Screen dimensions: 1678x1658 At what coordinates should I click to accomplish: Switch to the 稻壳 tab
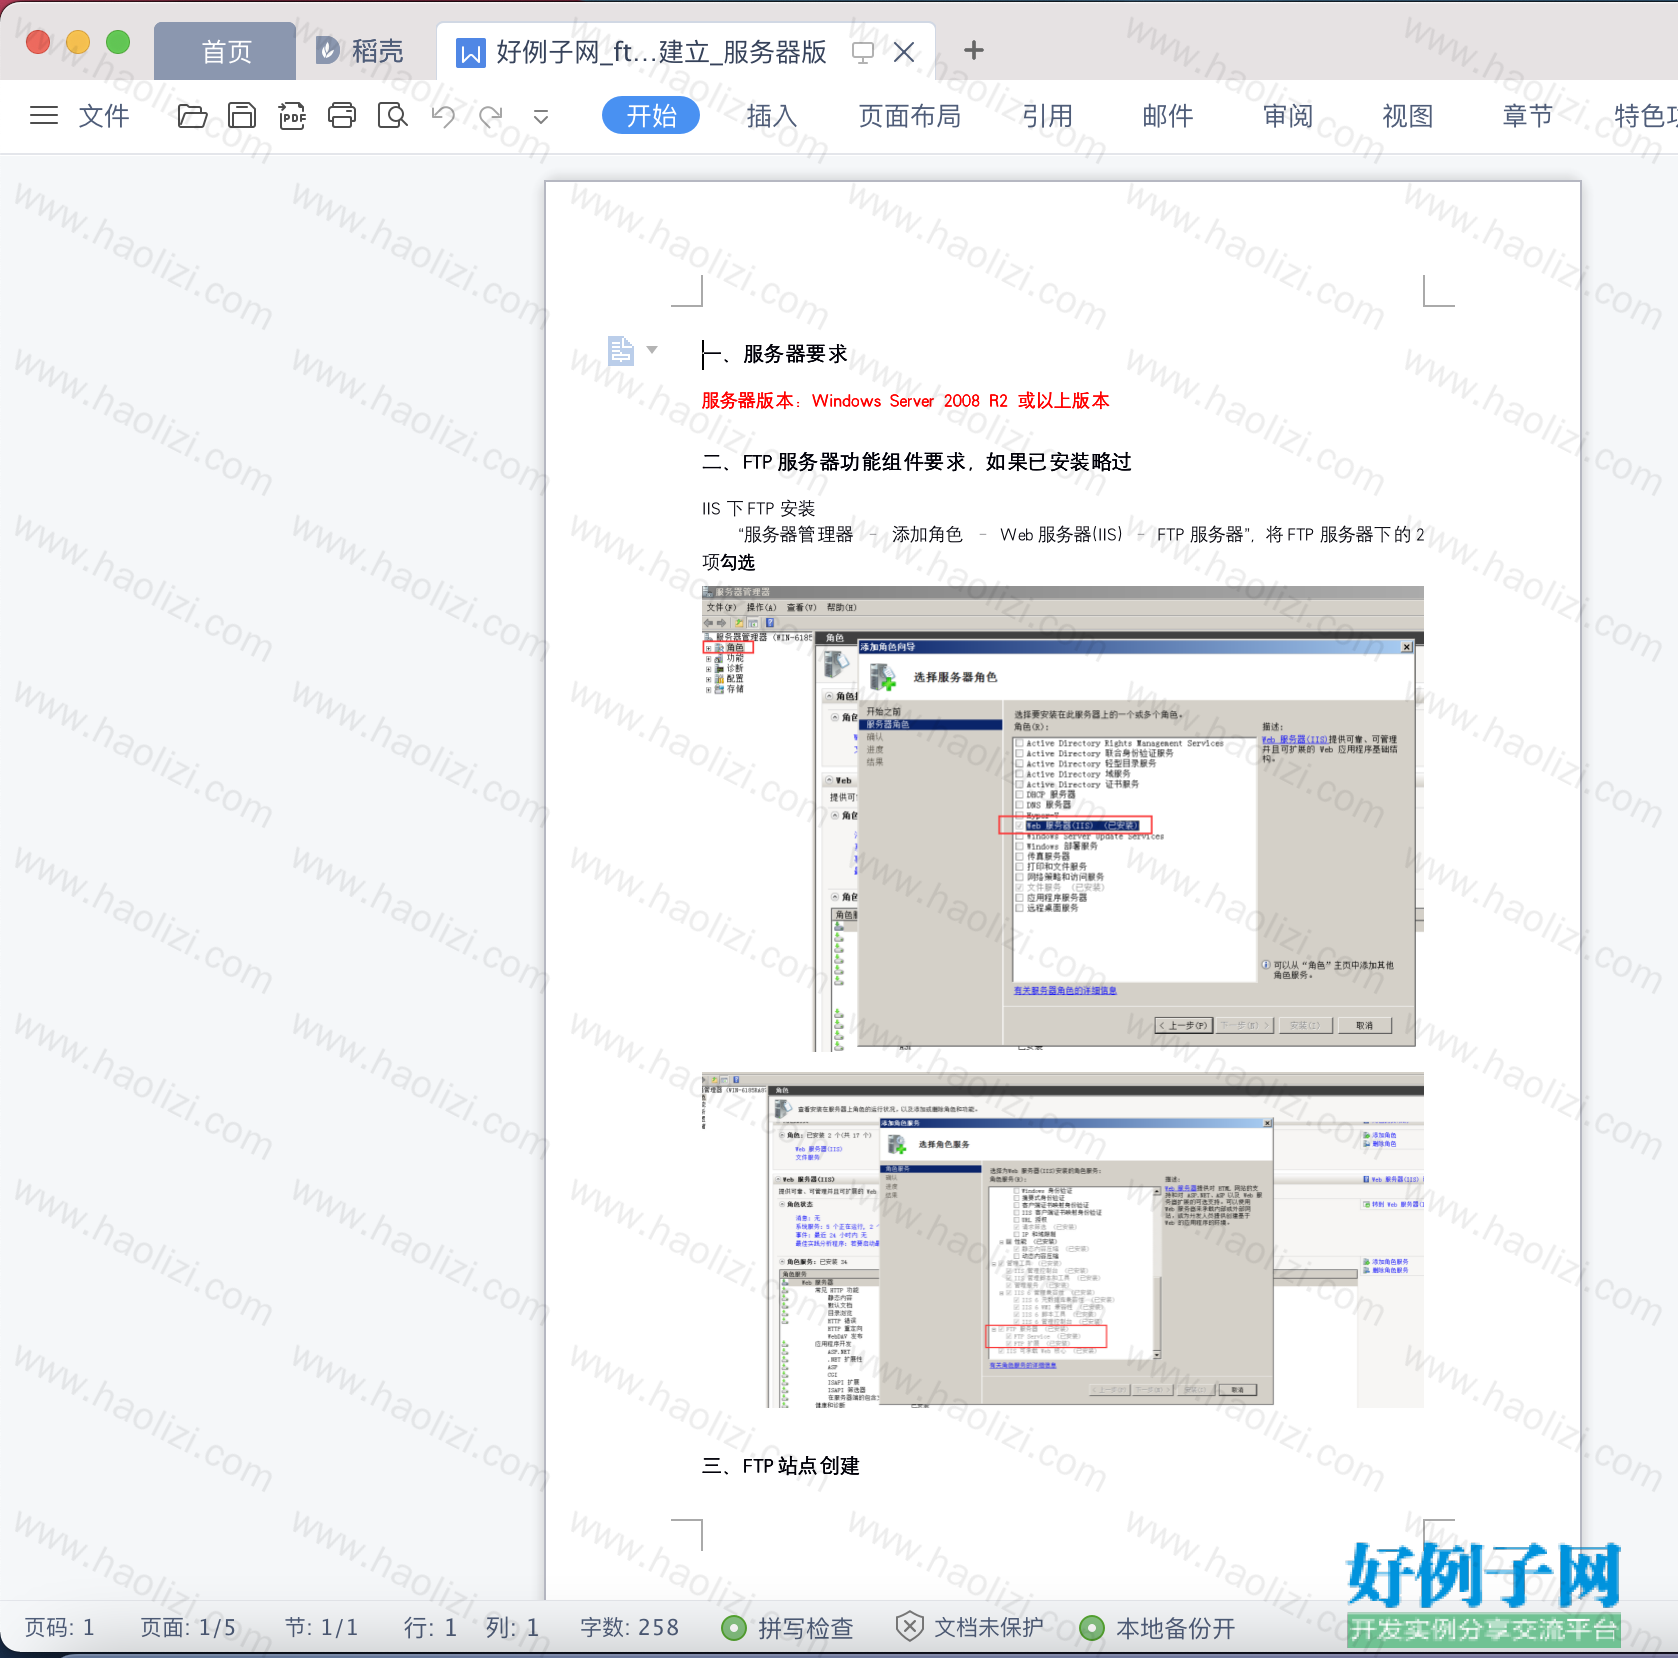click(x=360, y=52)
